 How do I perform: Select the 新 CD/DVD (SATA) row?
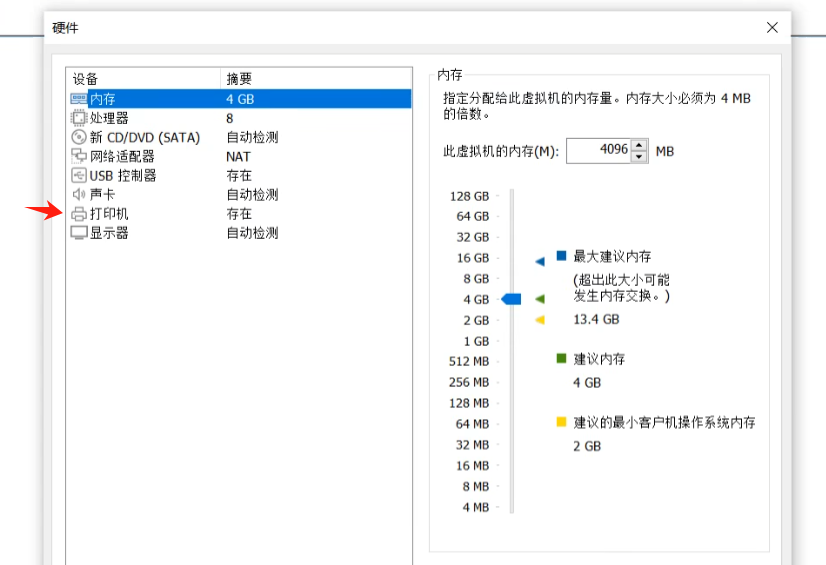[x=241, y=137]
